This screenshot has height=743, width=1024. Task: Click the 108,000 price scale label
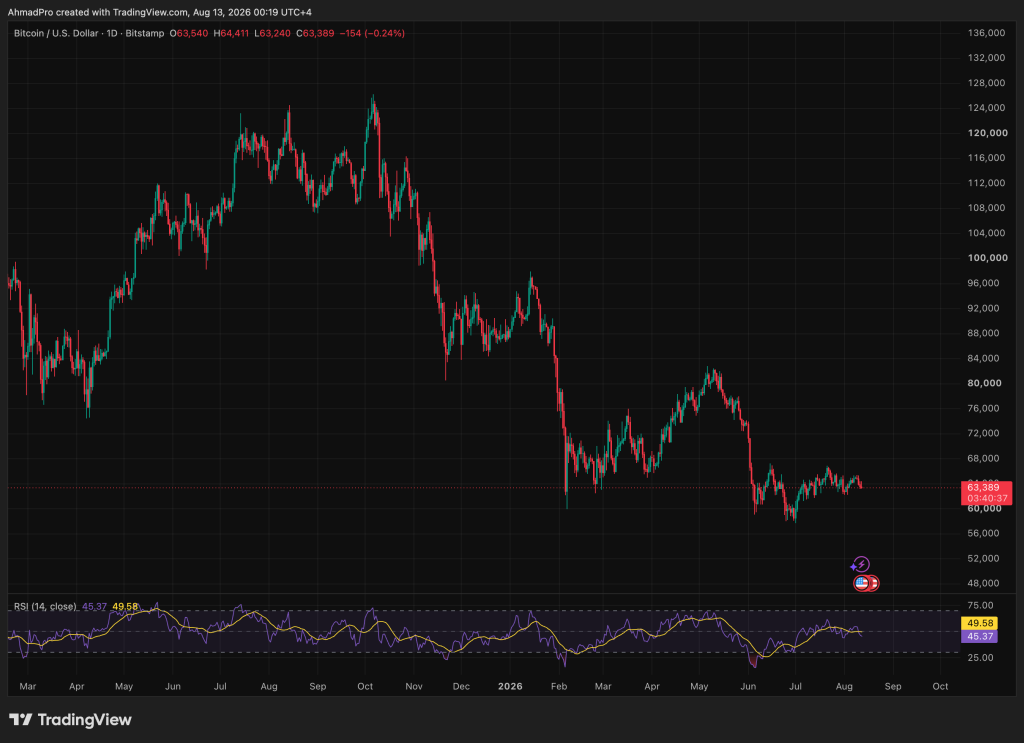point(986,208)
